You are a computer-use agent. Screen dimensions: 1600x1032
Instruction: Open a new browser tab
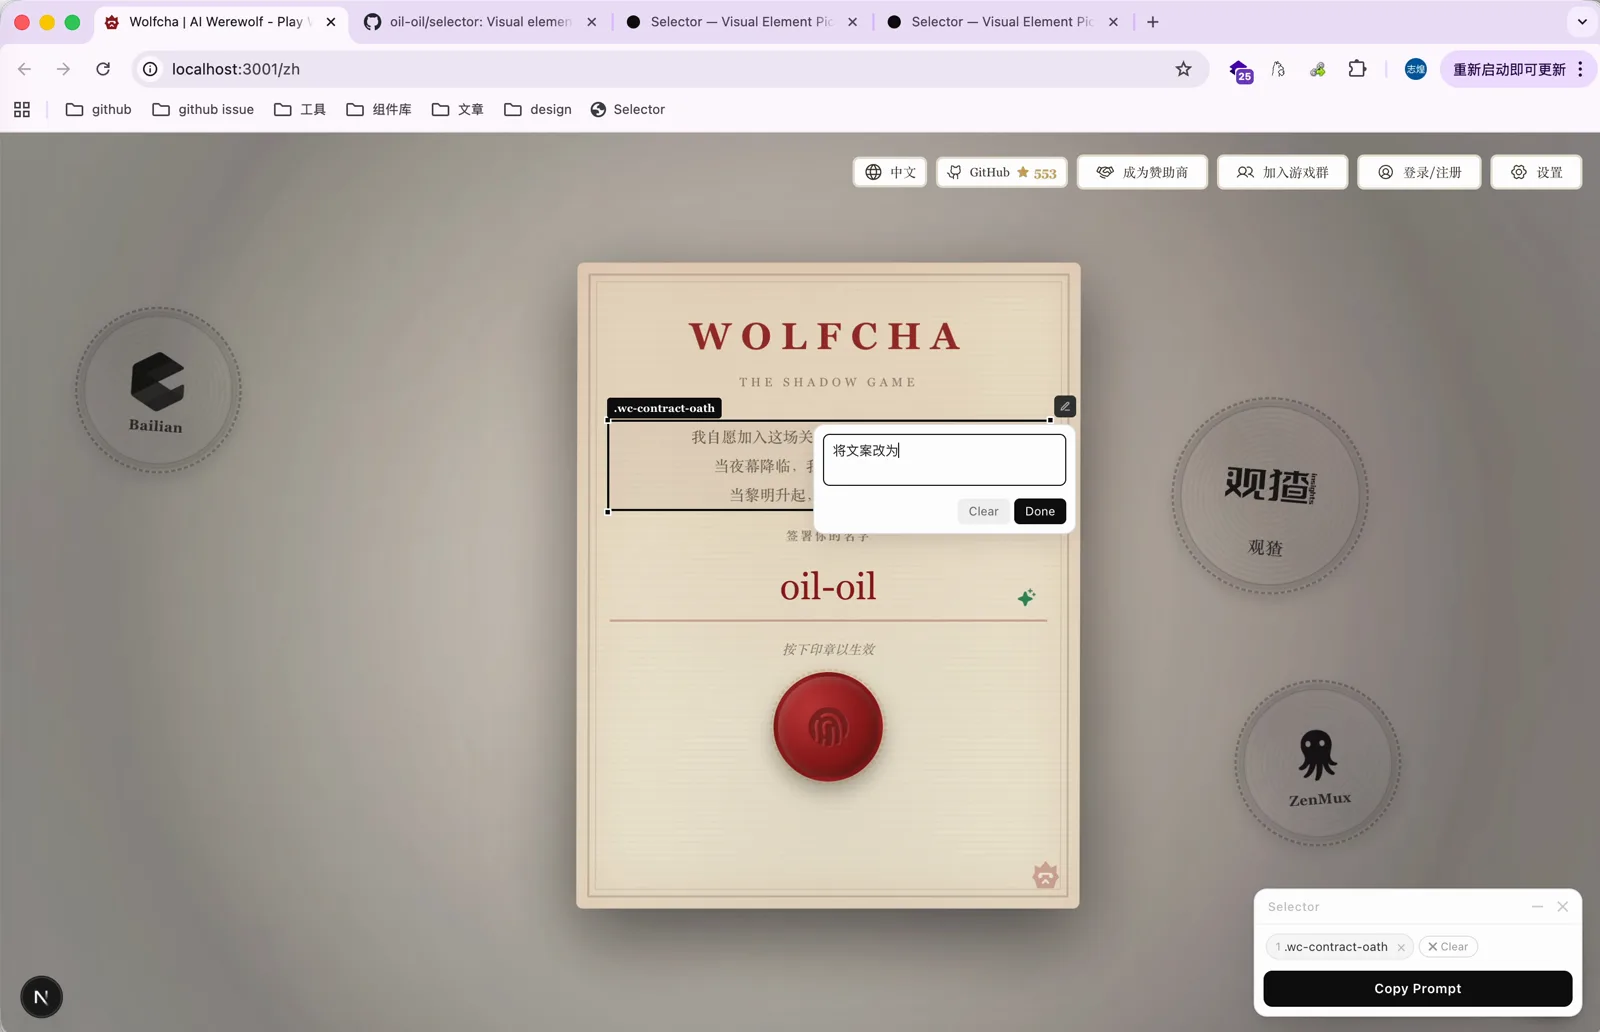1153,22
